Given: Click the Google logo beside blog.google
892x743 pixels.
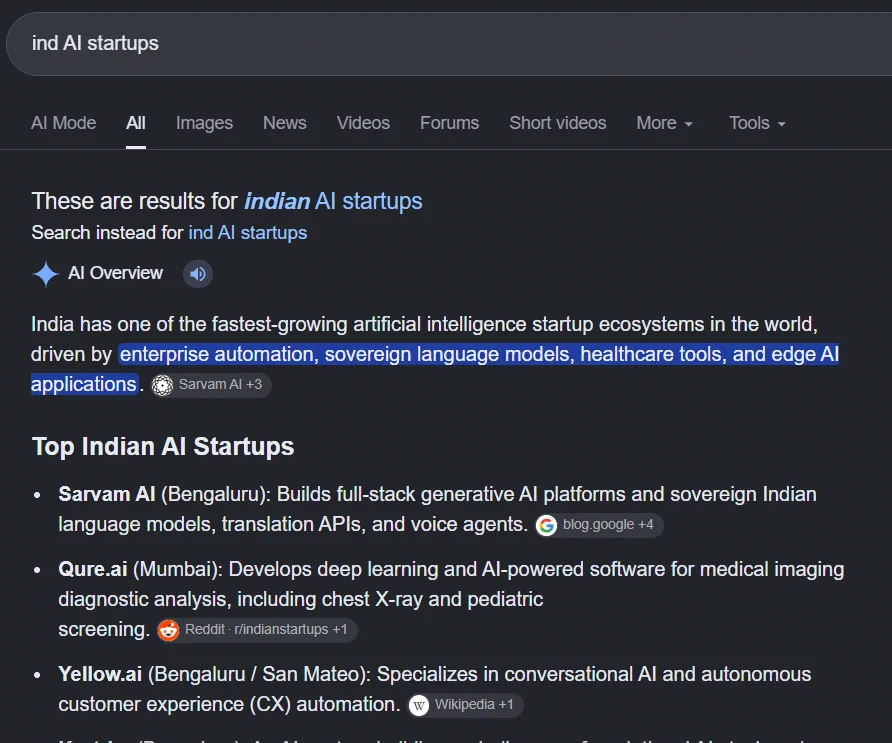Looking at the screenshot, I should coord(546,525).
